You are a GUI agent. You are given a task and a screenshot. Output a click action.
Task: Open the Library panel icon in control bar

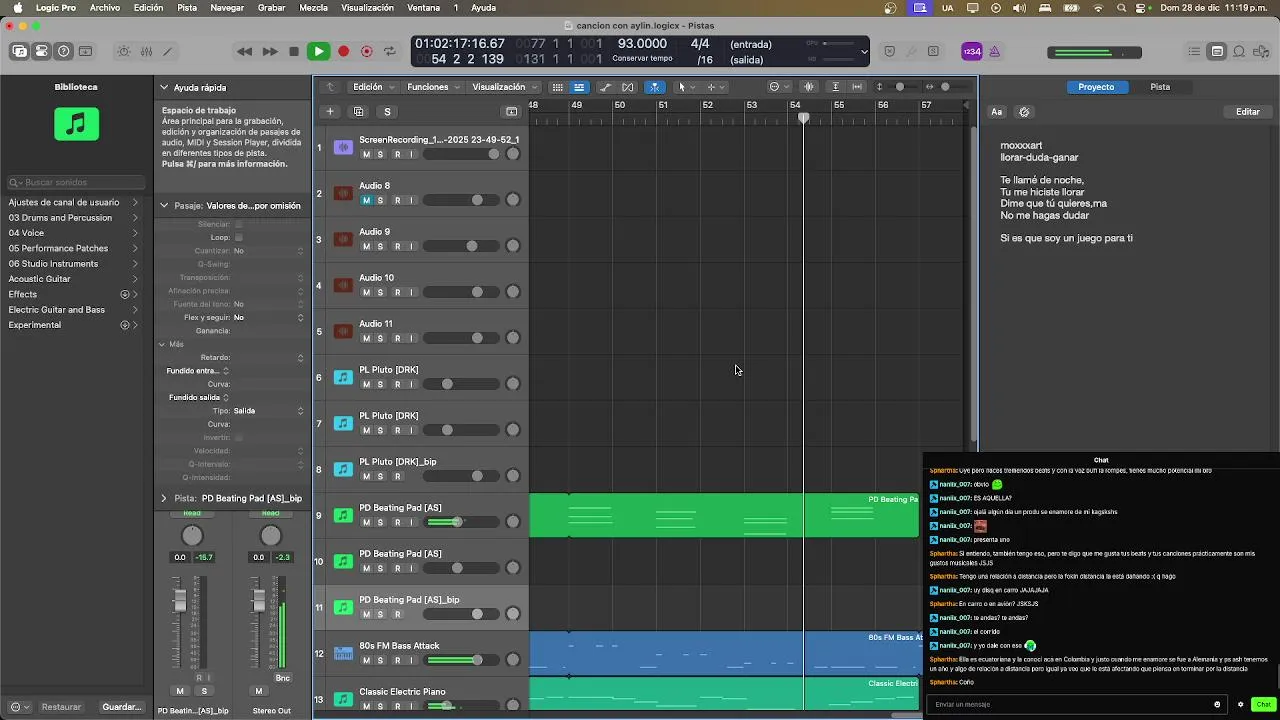pos(20,51)
